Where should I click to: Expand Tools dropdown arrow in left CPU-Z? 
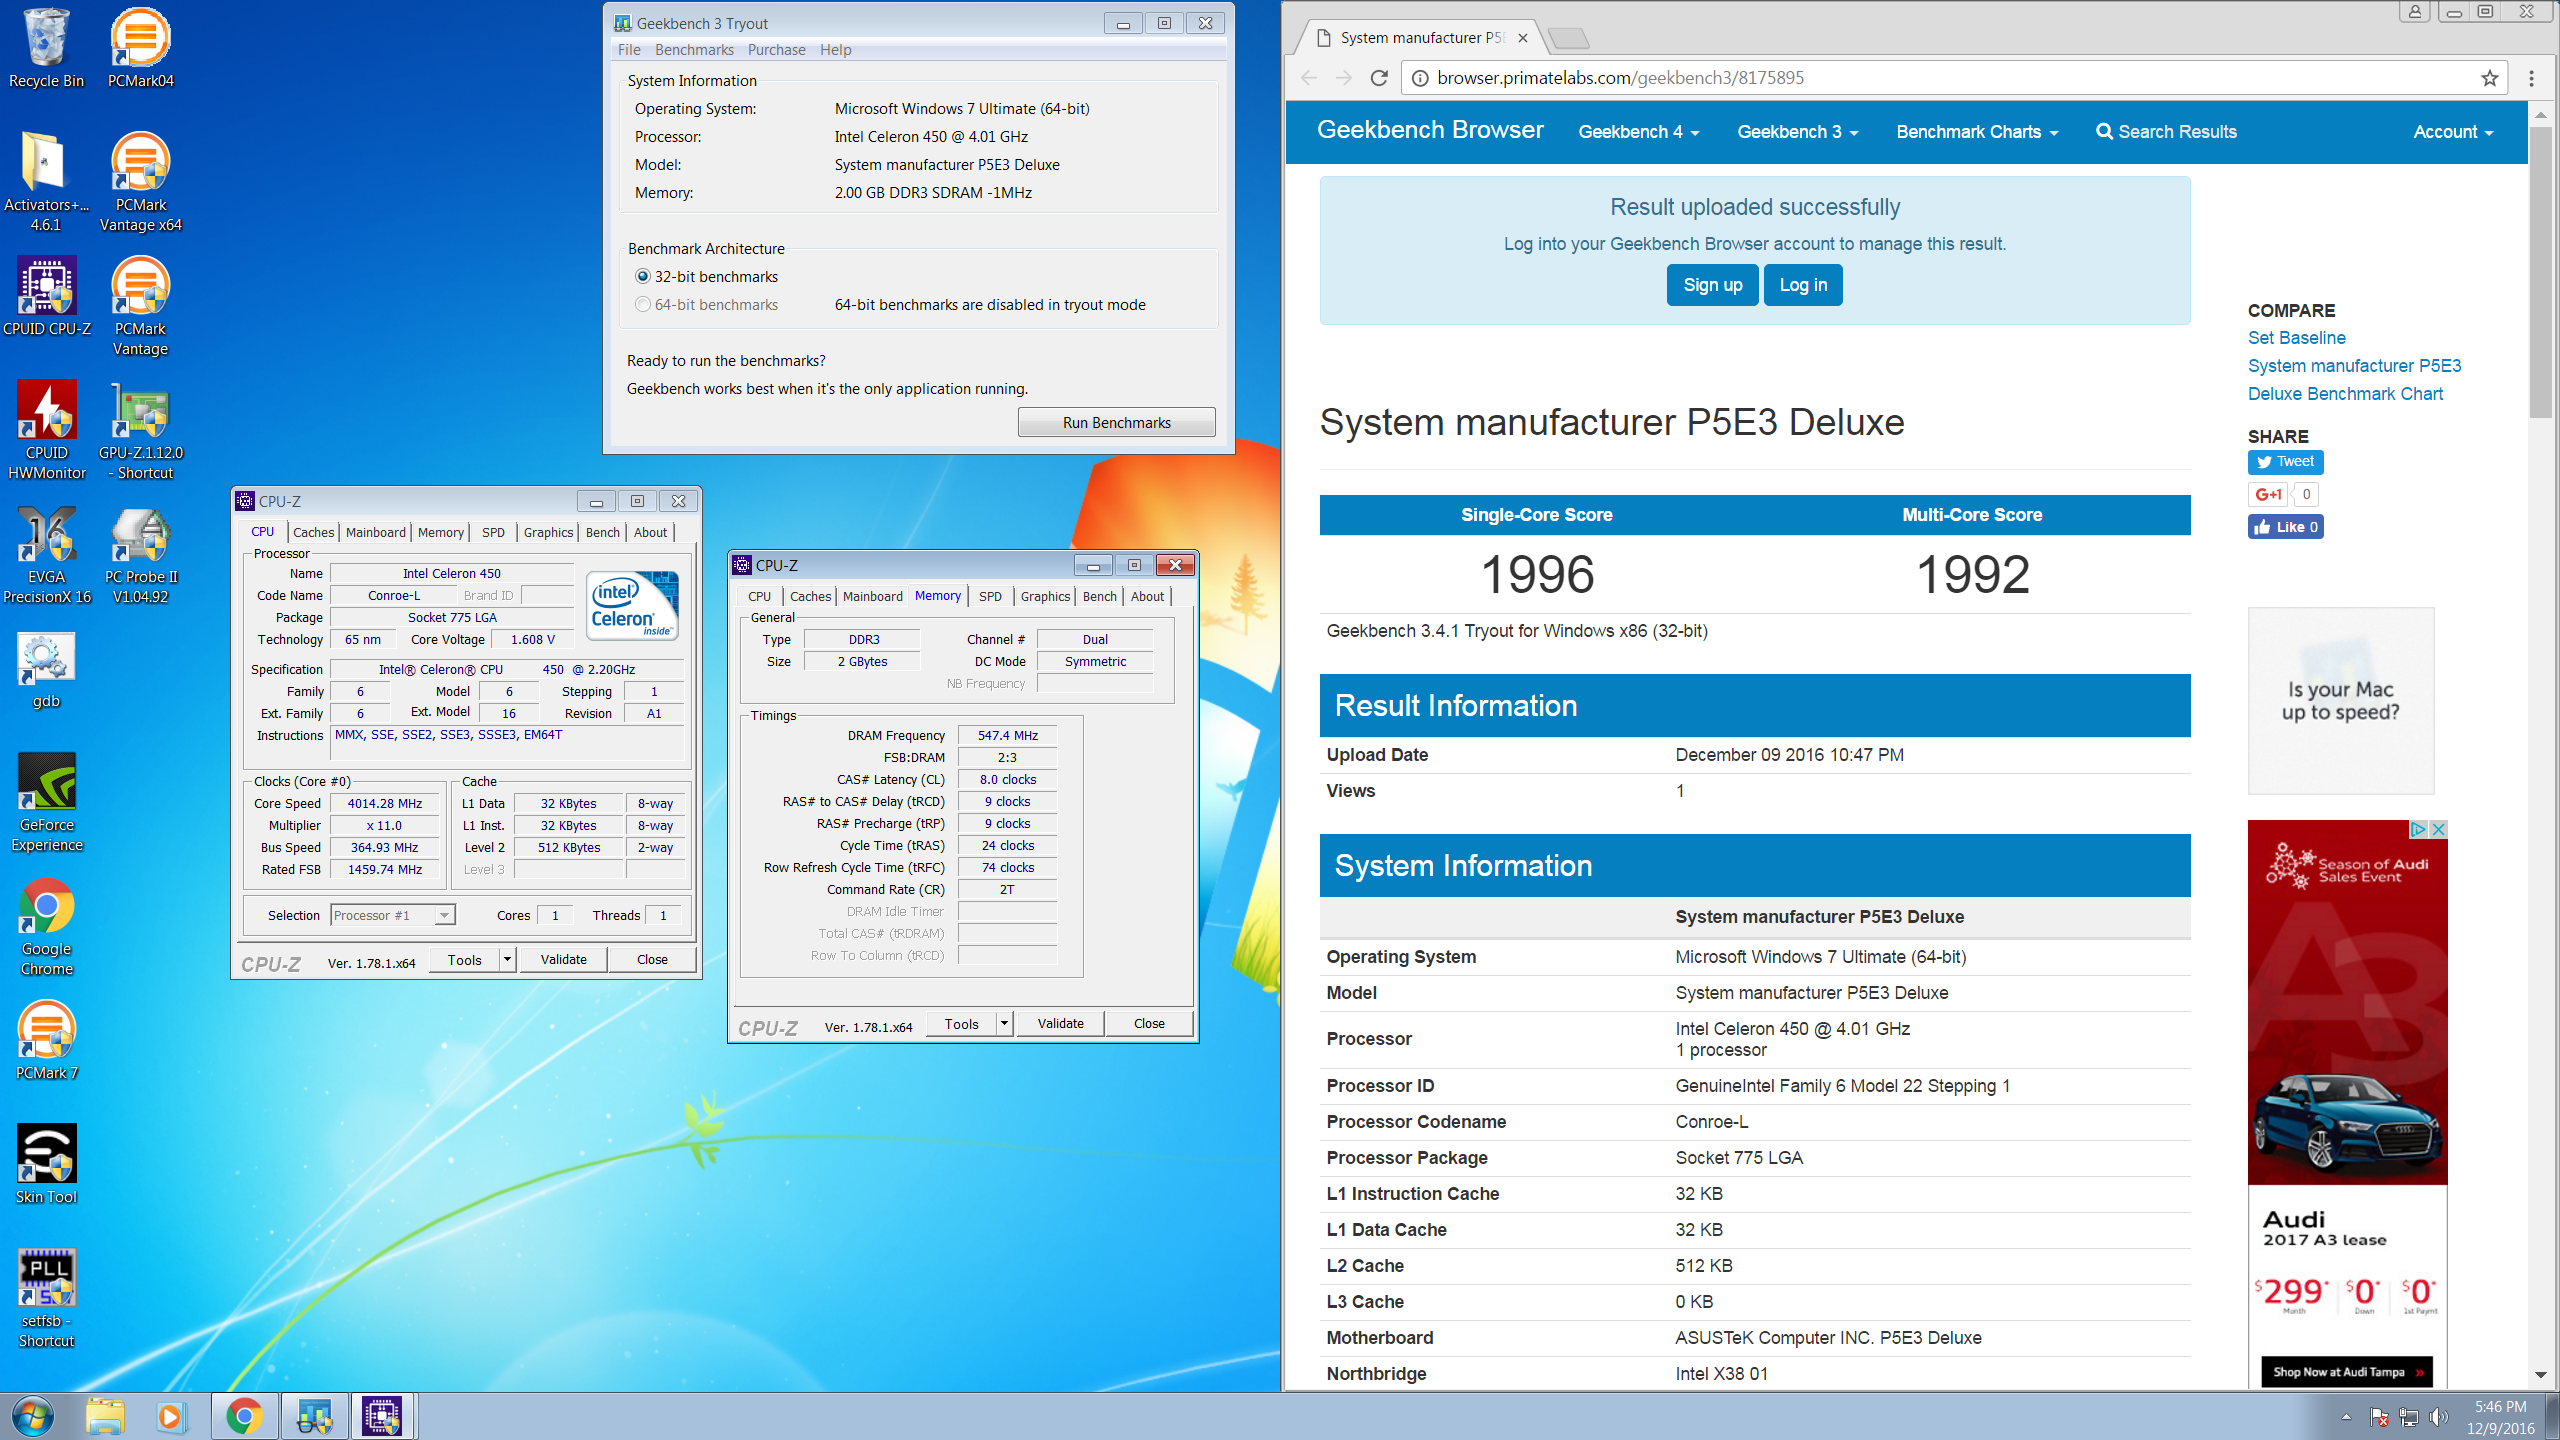click(507, 960)
